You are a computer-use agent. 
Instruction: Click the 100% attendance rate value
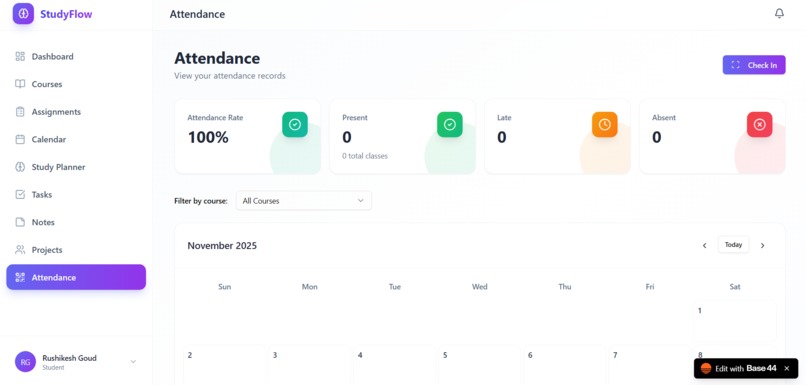[x=208, y=137]
